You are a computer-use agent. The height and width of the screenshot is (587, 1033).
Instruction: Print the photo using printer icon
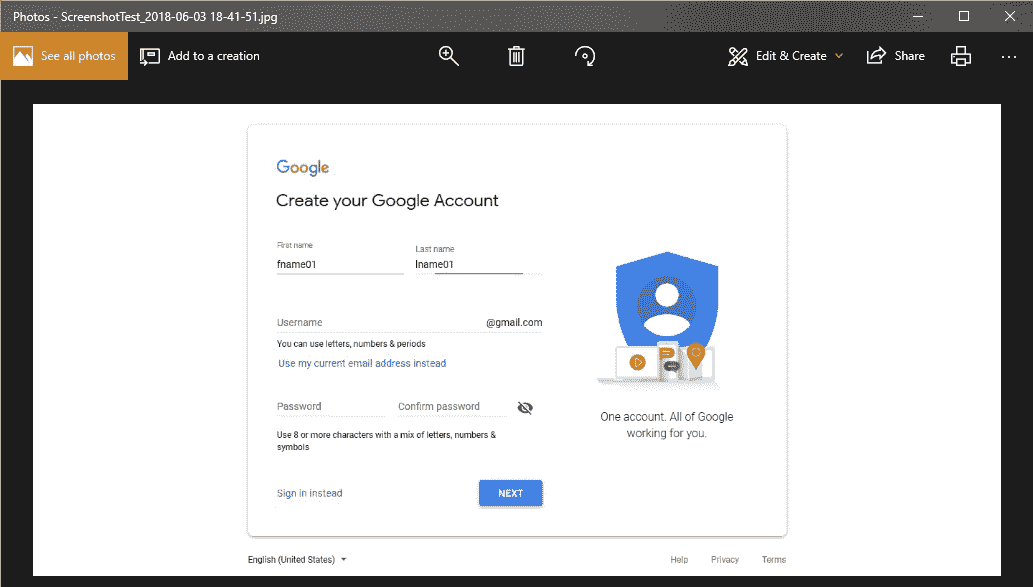click(x=961, y=56)
